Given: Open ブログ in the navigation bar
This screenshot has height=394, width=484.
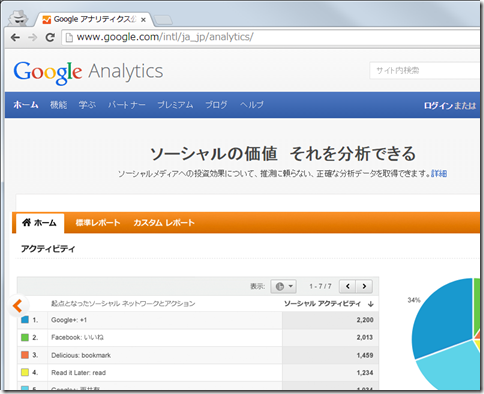Looking at the screenshot, I should (216, 105).
